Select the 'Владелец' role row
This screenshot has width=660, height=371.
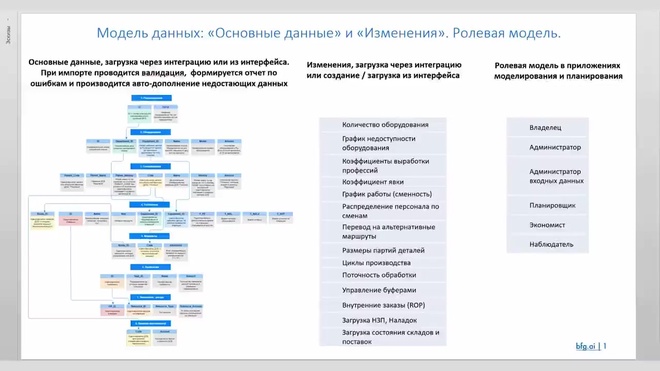[547, 128]
